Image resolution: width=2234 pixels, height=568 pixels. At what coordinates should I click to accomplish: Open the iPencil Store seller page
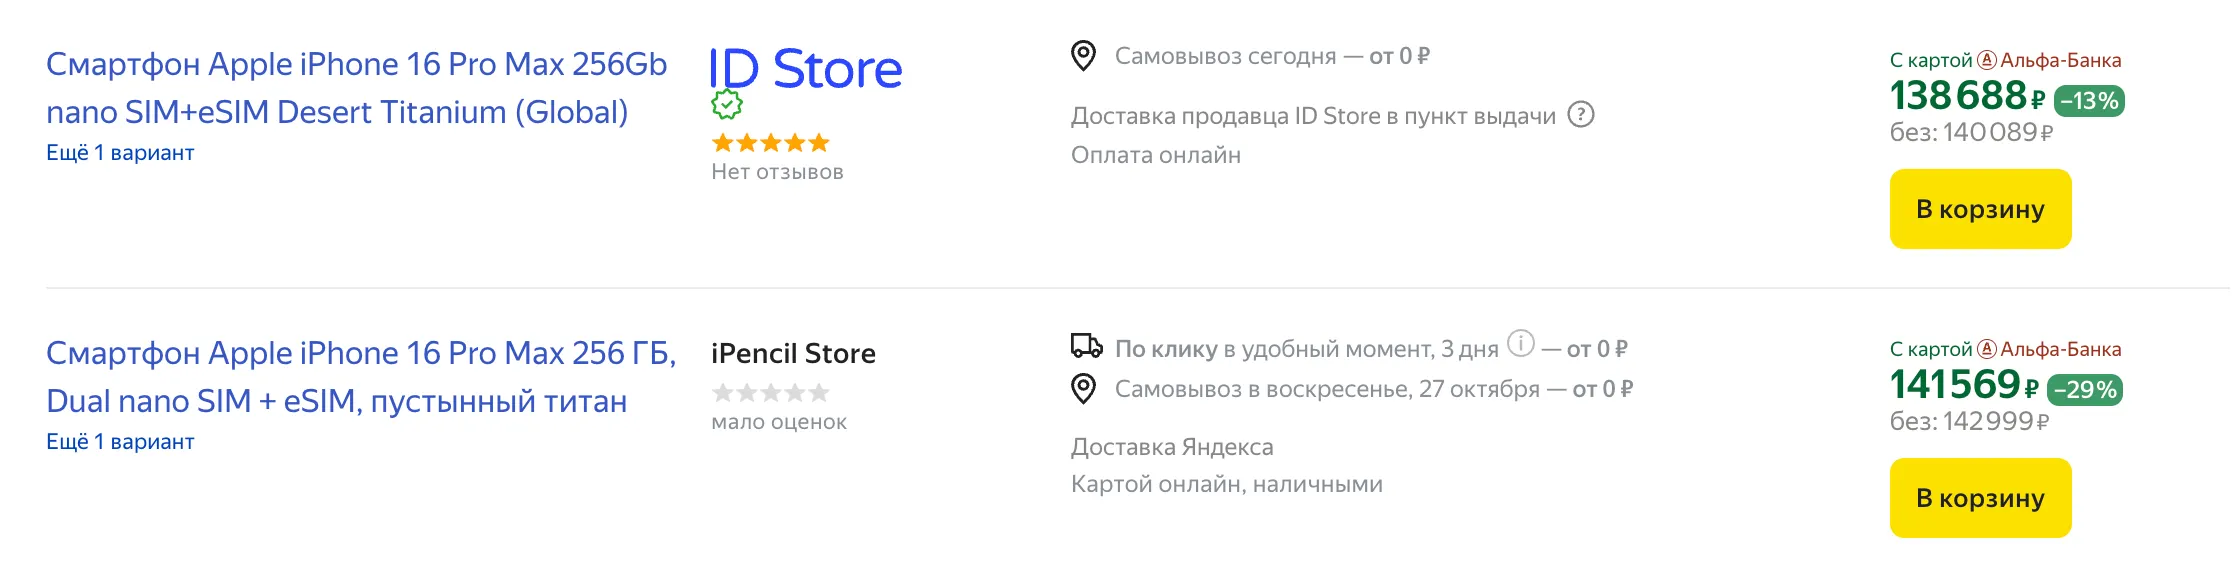tap(793, 354)
